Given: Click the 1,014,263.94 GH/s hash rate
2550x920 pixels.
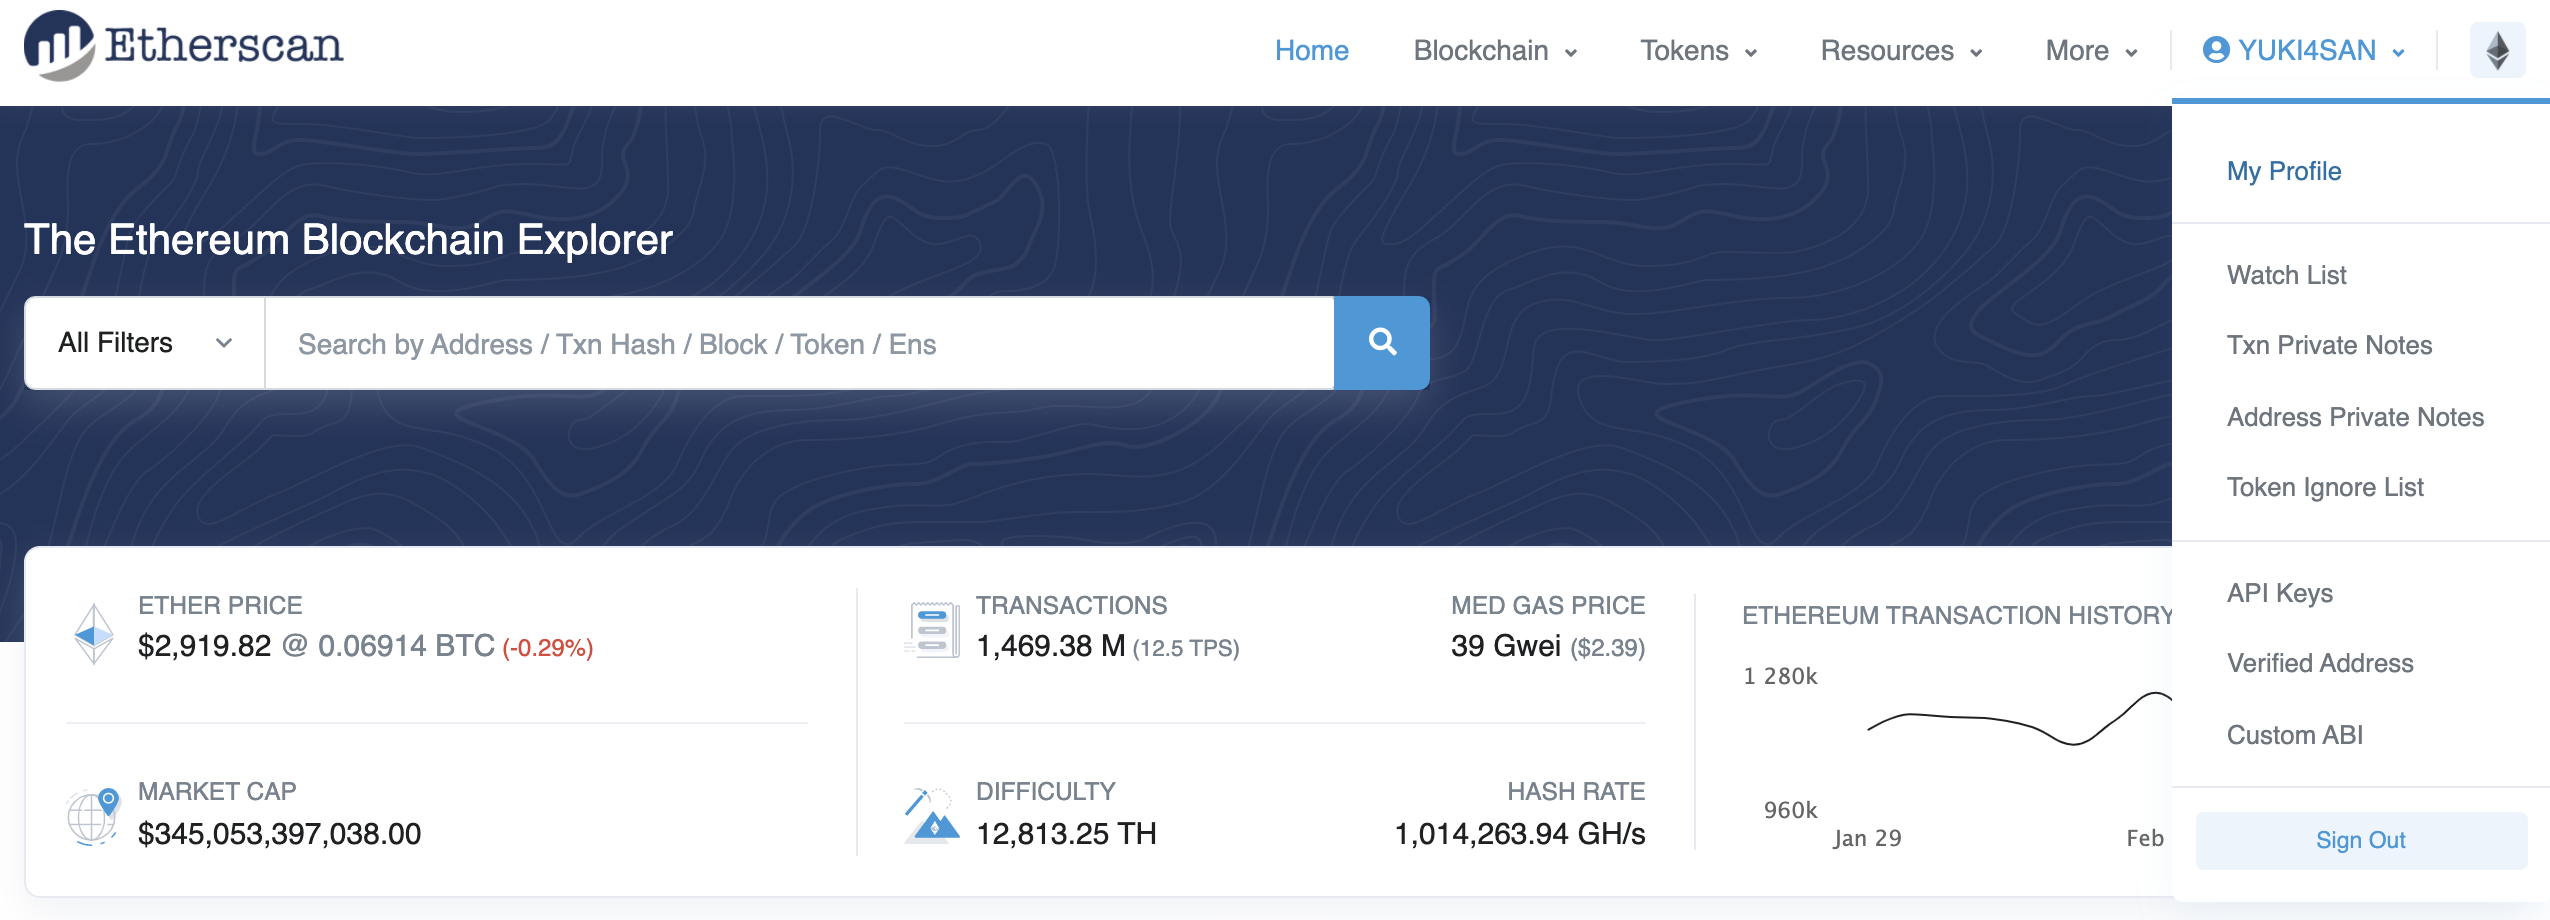Looking at the screenshot, I should pos(1520,833).
